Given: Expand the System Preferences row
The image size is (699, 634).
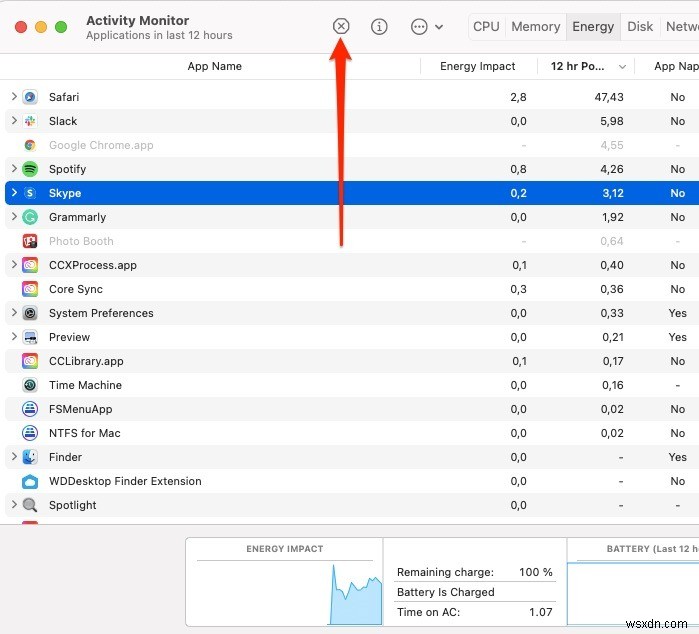Looking at the screenshot, I should (x=14, y=313).
